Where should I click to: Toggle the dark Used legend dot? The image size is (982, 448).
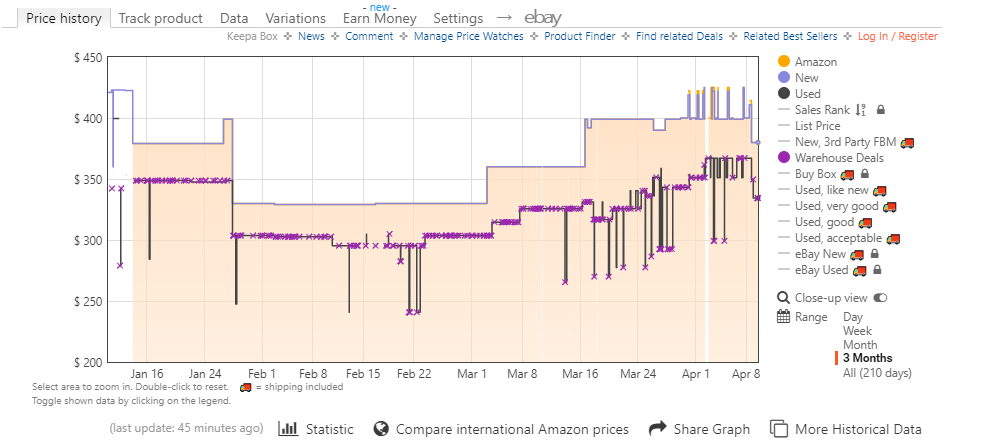coord(783,93)
